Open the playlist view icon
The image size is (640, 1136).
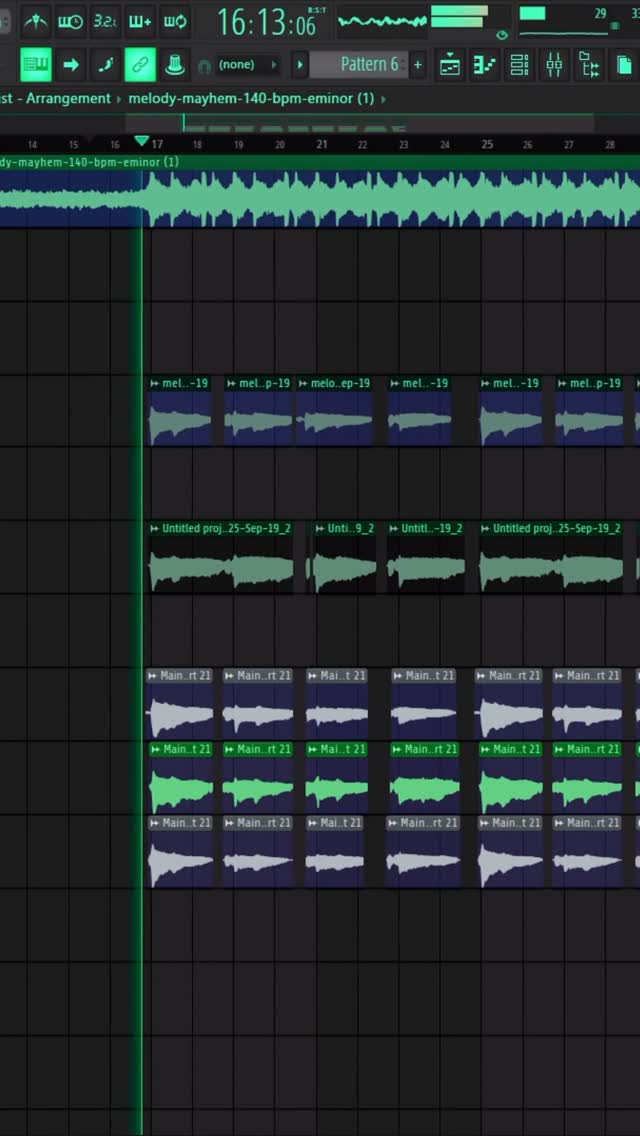[x=451, y=65]
